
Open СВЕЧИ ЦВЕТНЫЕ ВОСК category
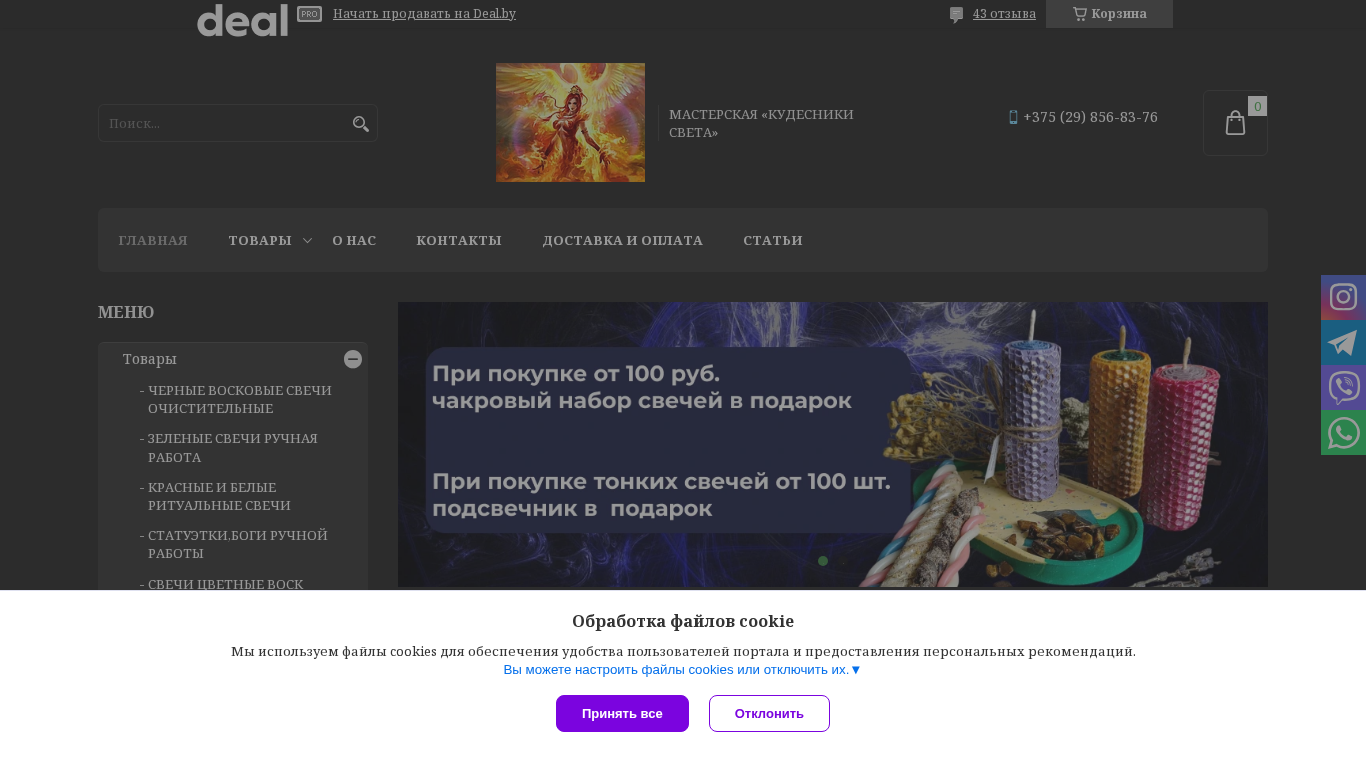tap(225, 583)
